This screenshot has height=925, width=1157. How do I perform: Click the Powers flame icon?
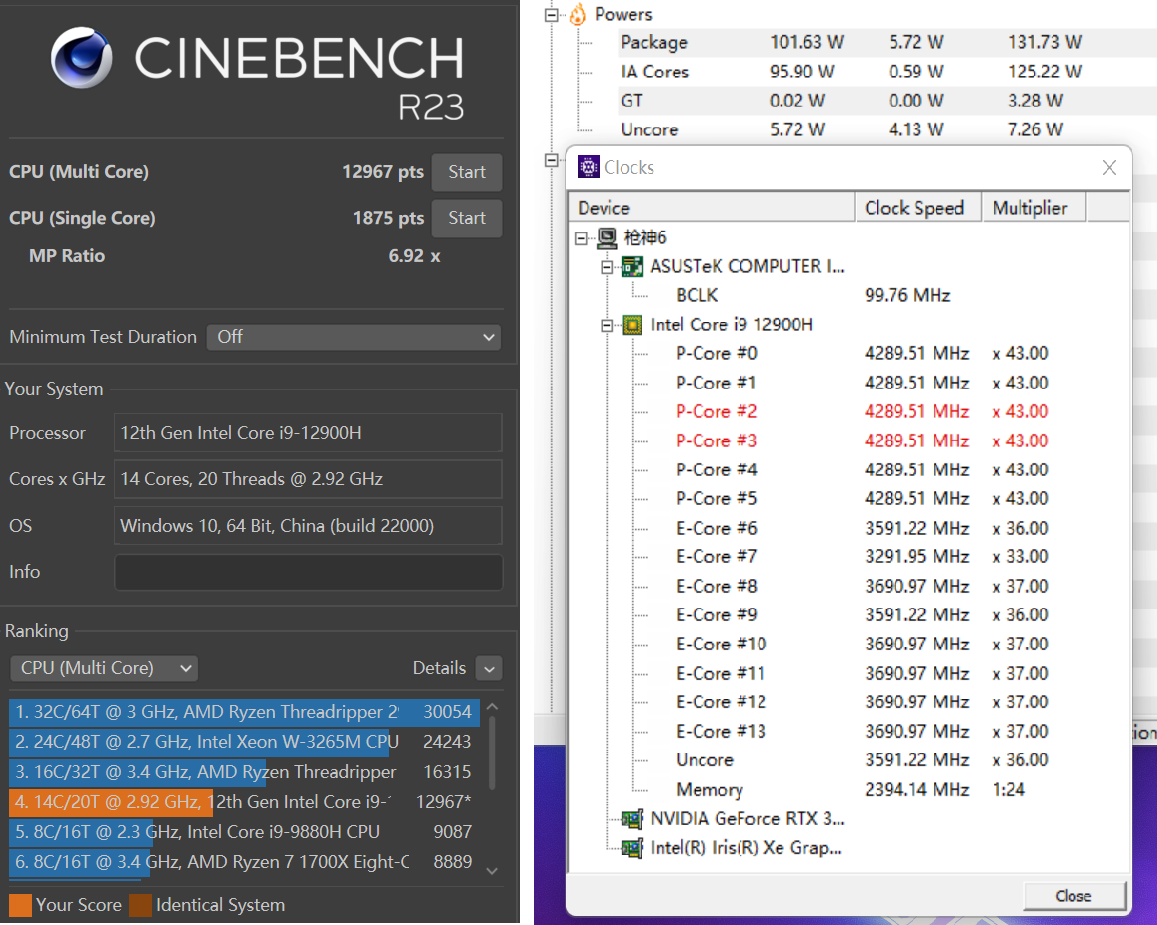[x=578, y=14]
